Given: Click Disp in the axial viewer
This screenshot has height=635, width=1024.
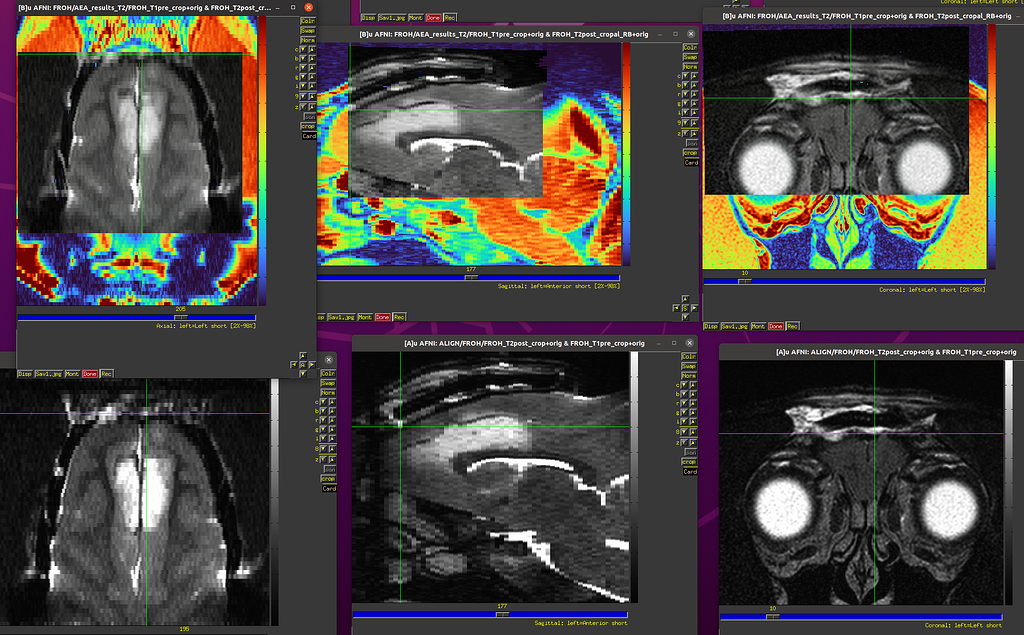Looking at the screenshot, I should (24, 373).
